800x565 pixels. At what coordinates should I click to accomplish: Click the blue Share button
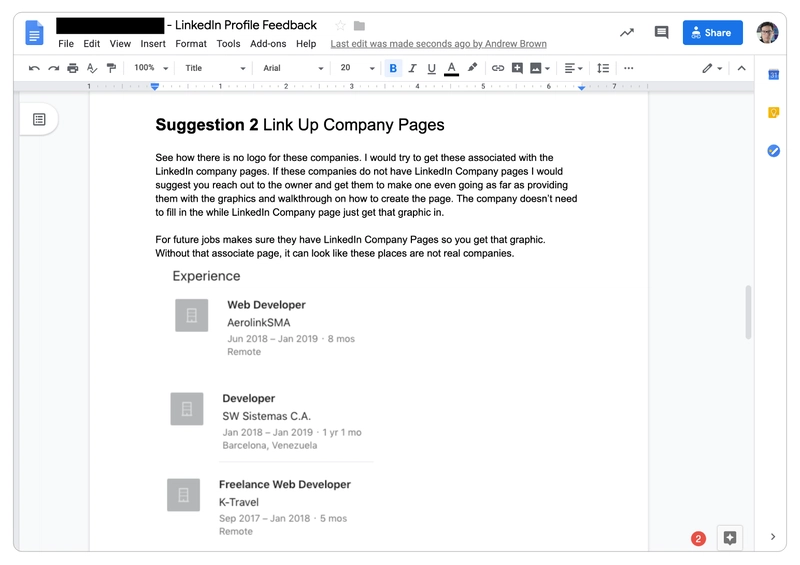(712, 33)
